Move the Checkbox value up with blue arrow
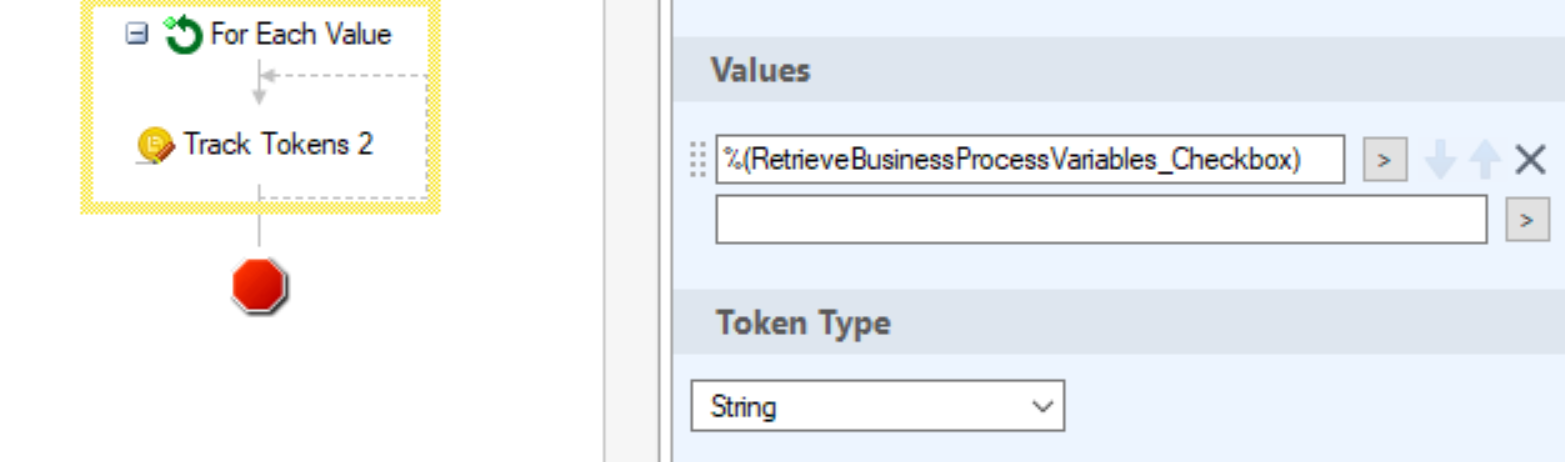The height and width of the screenshot is (462, 1565). coord(1485,160)
